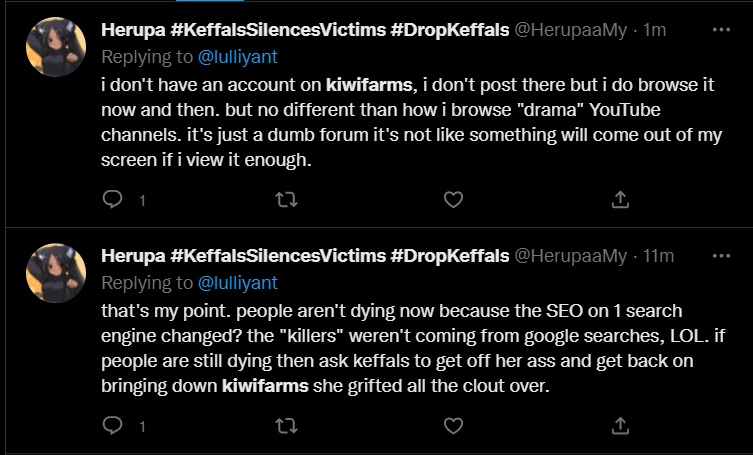Reply to the first tweet about browsing
This screenshot has height=455, width=753.
point(113,200)
